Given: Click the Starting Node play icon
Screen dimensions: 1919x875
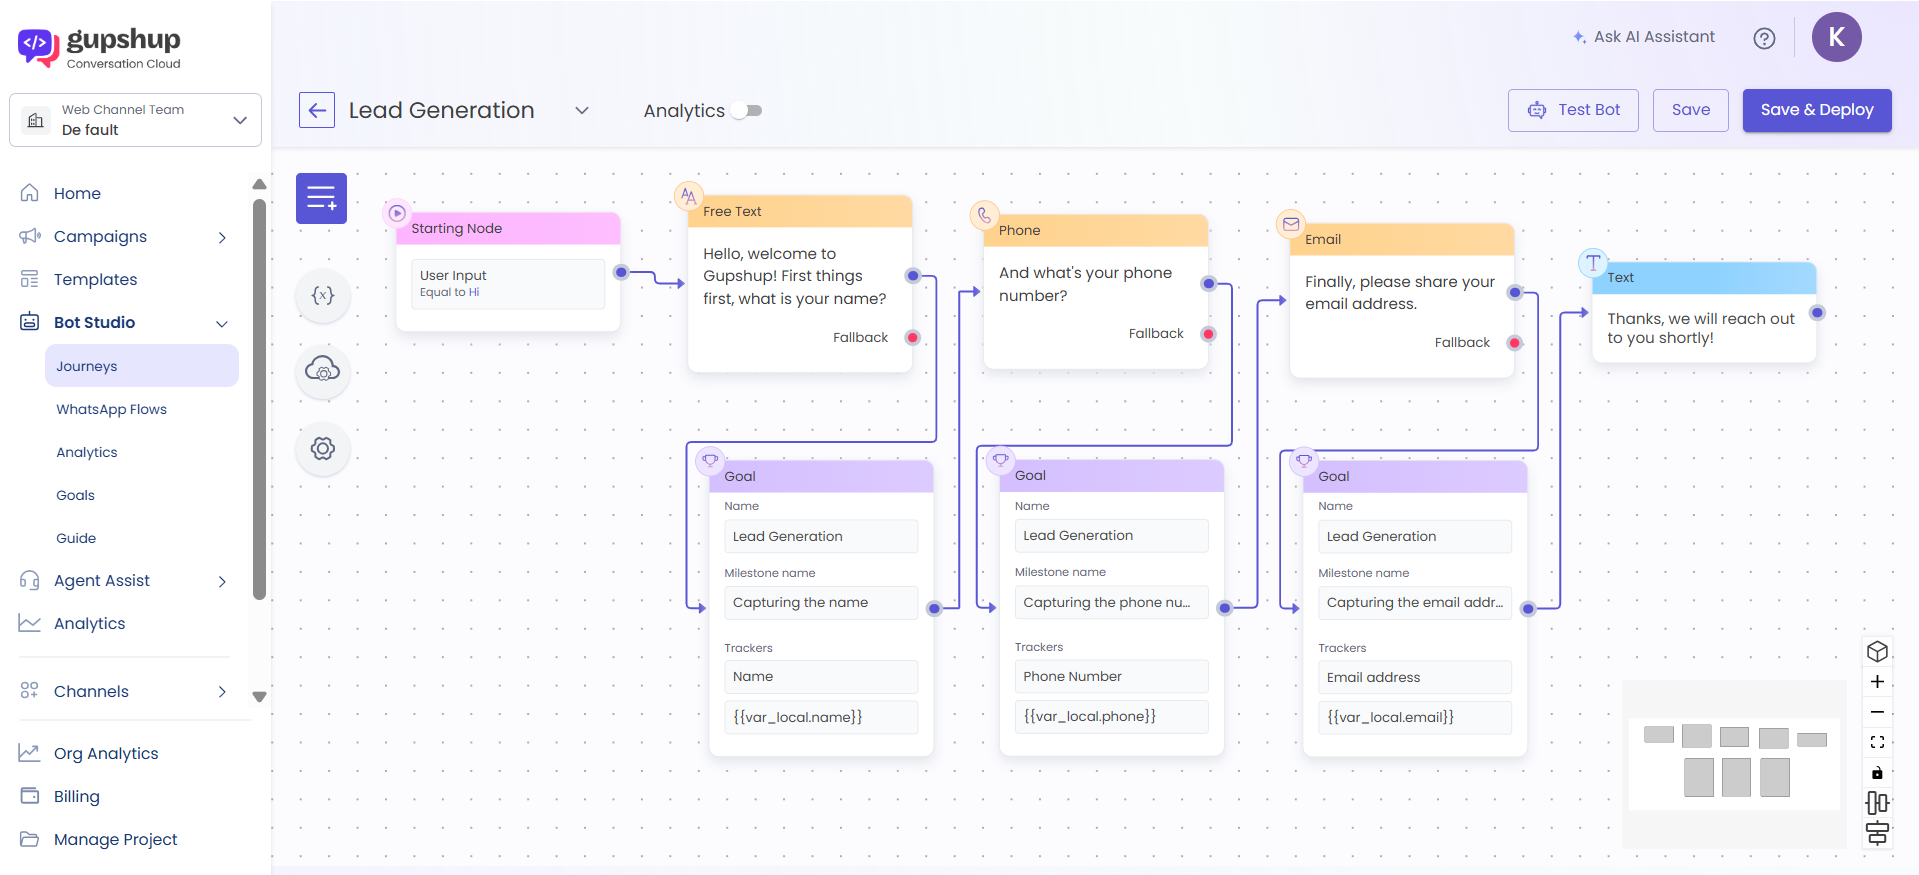Looking at the screenshot, I should (x=397, y=213).
